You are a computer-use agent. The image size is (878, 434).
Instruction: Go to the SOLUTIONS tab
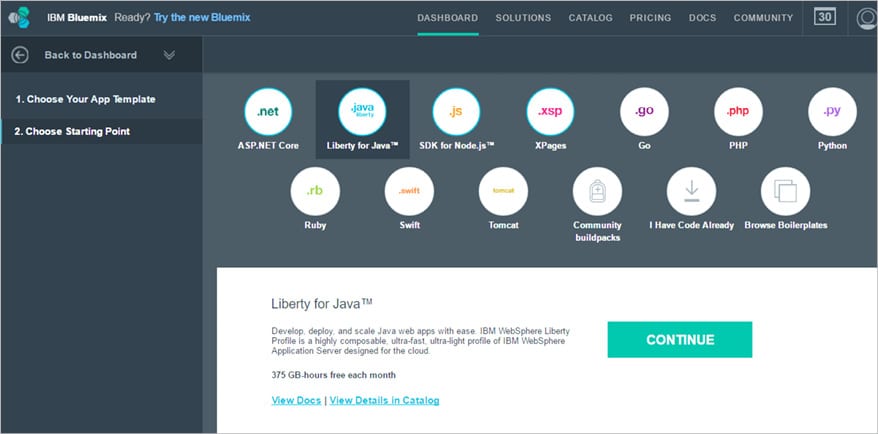point(524,18)
